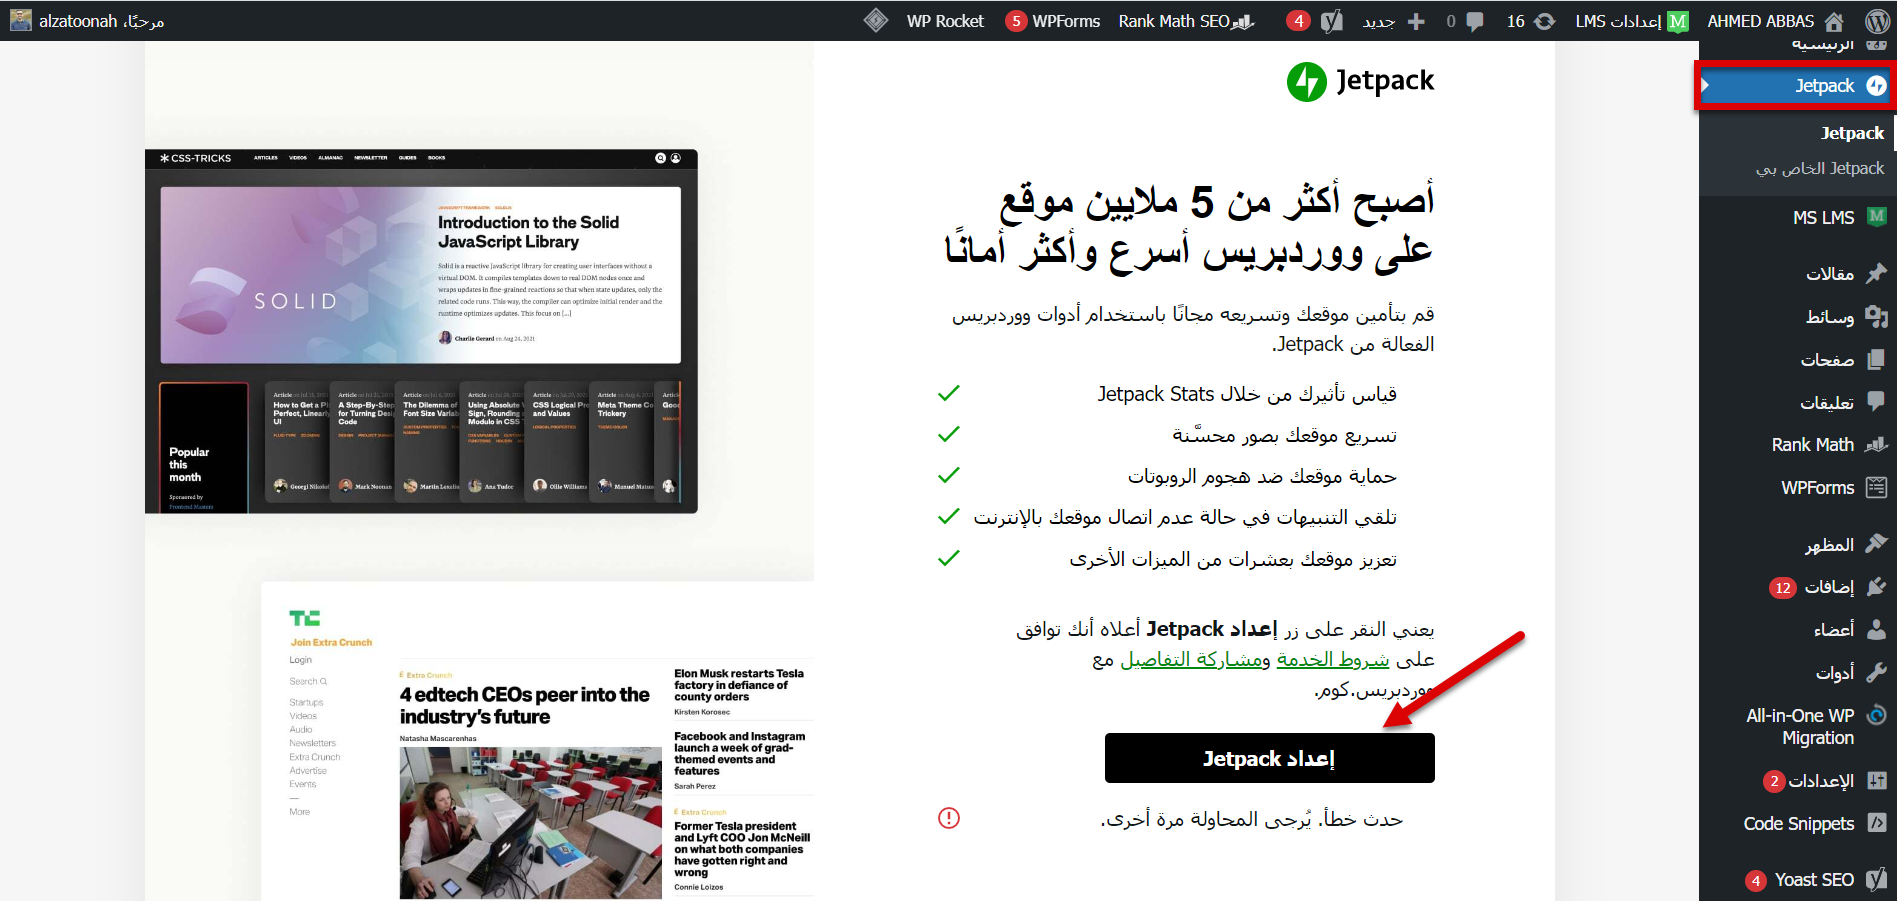Viewport: 1897px width, 901px height.
Task: Click the Settings (الإعدادات) sidebar icon
Action: (1877, 781)
